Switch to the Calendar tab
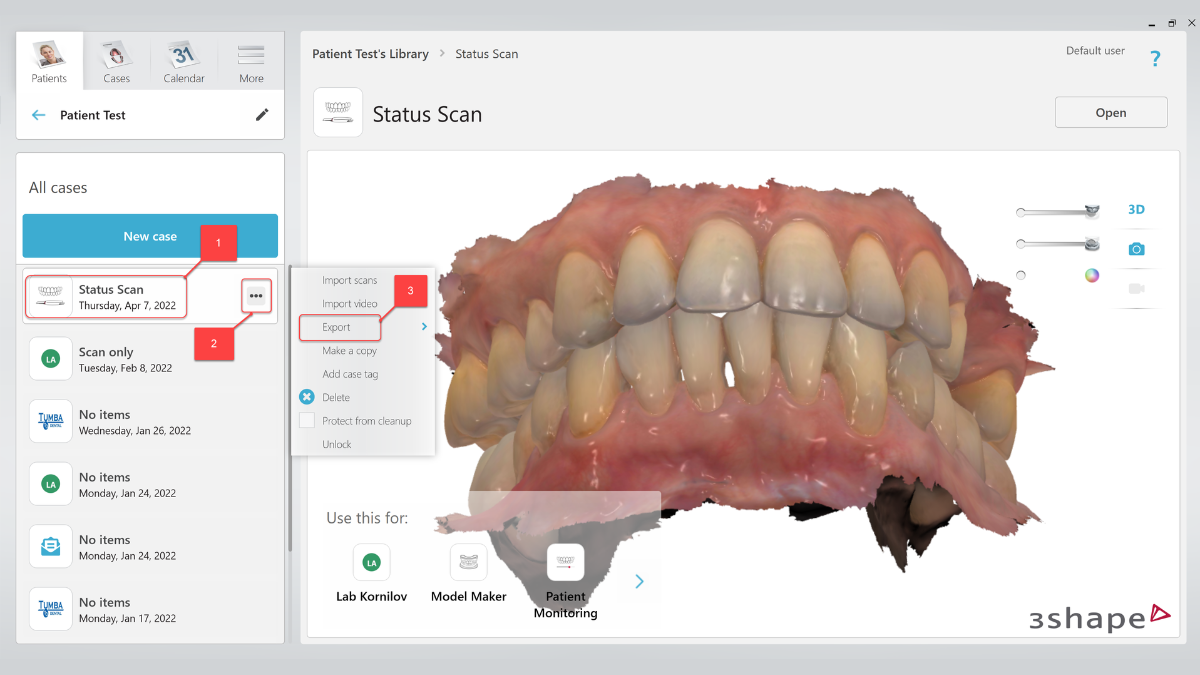The height and width of the screenshot is (675, 1200). 184,62
